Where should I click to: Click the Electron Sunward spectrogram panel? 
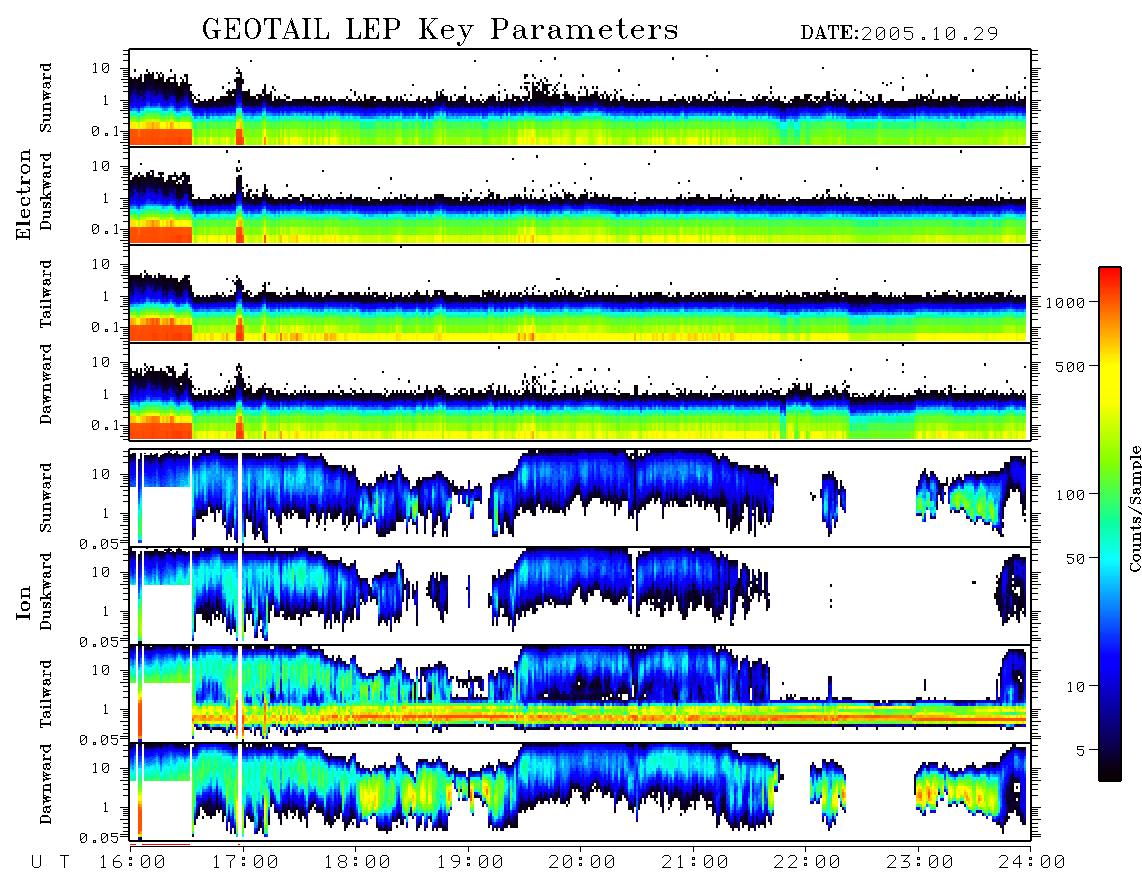(x=580, y=98)
